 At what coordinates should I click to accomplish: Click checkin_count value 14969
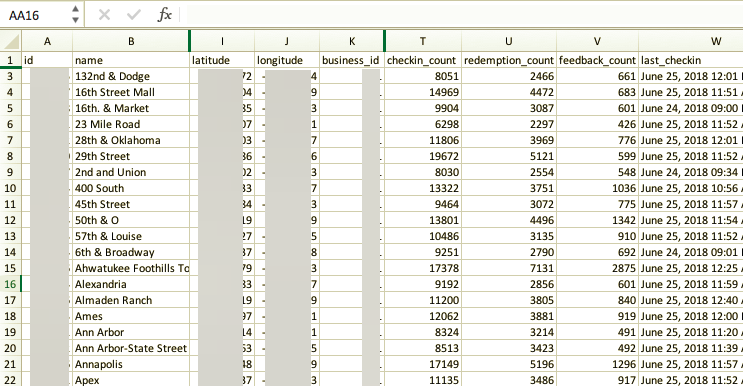pyautogui.click(x=423, y=92)
